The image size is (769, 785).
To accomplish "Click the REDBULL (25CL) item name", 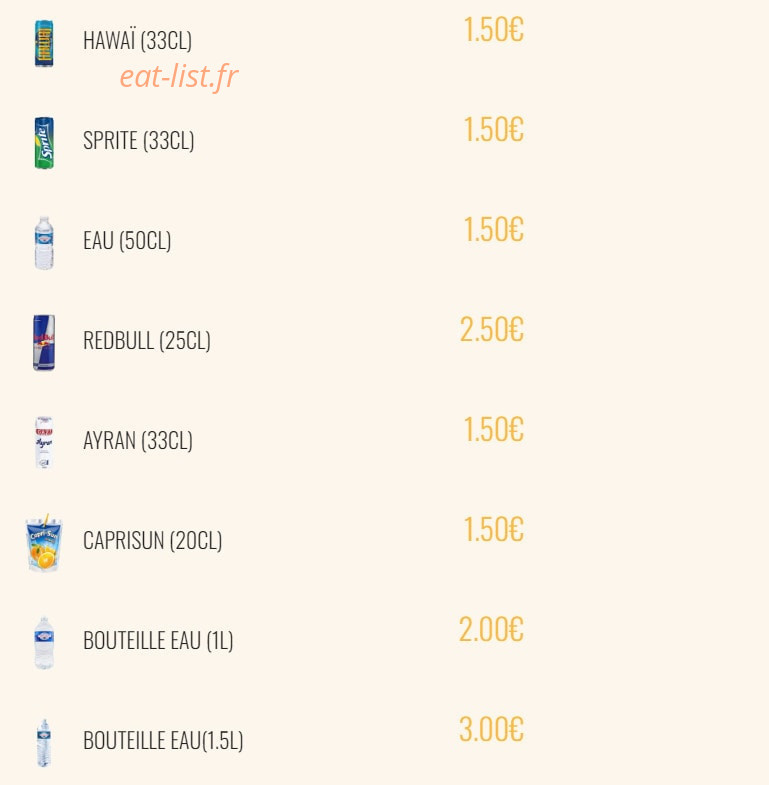I will pyautogui.click(x=147, y=340).
